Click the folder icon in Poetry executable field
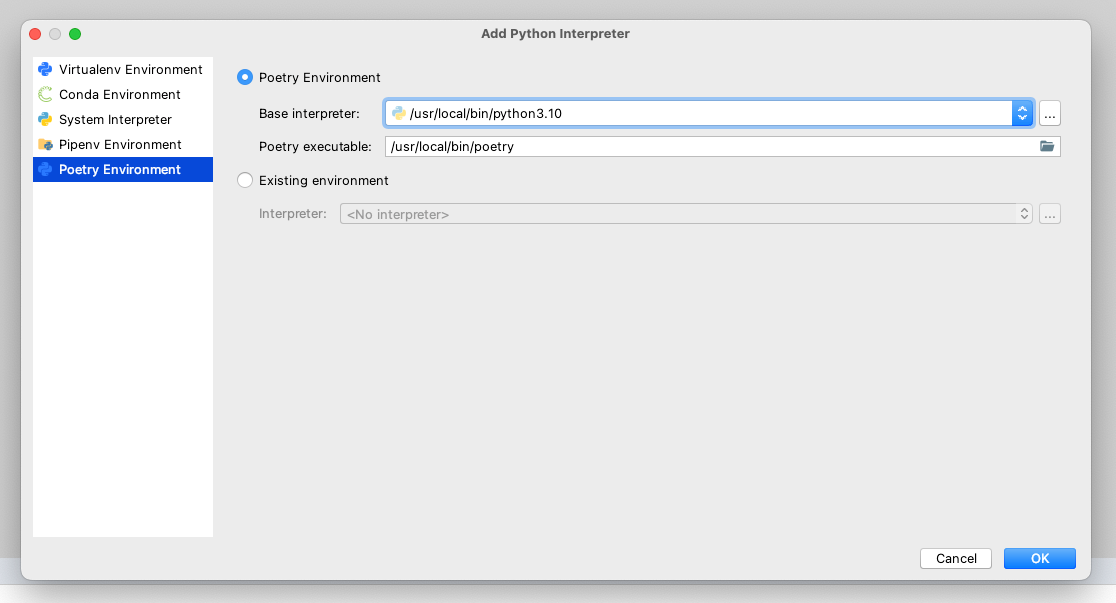Screen dimensions: 1116x603 [1047, 147]
